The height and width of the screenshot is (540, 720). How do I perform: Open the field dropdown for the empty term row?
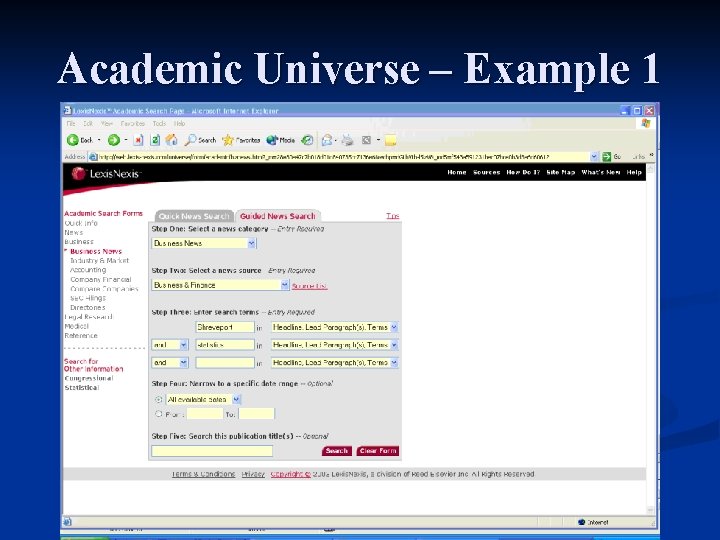click(394, 363)
